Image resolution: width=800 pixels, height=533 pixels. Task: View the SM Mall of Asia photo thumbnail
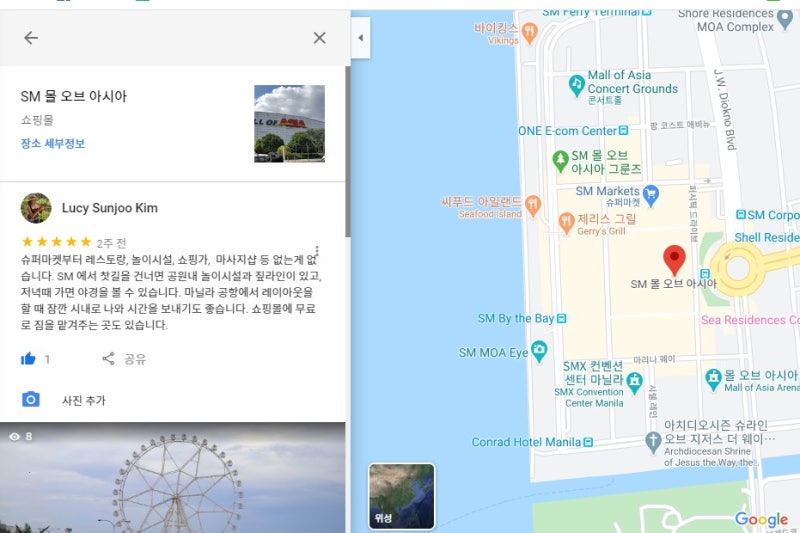[x=289, y=123]
